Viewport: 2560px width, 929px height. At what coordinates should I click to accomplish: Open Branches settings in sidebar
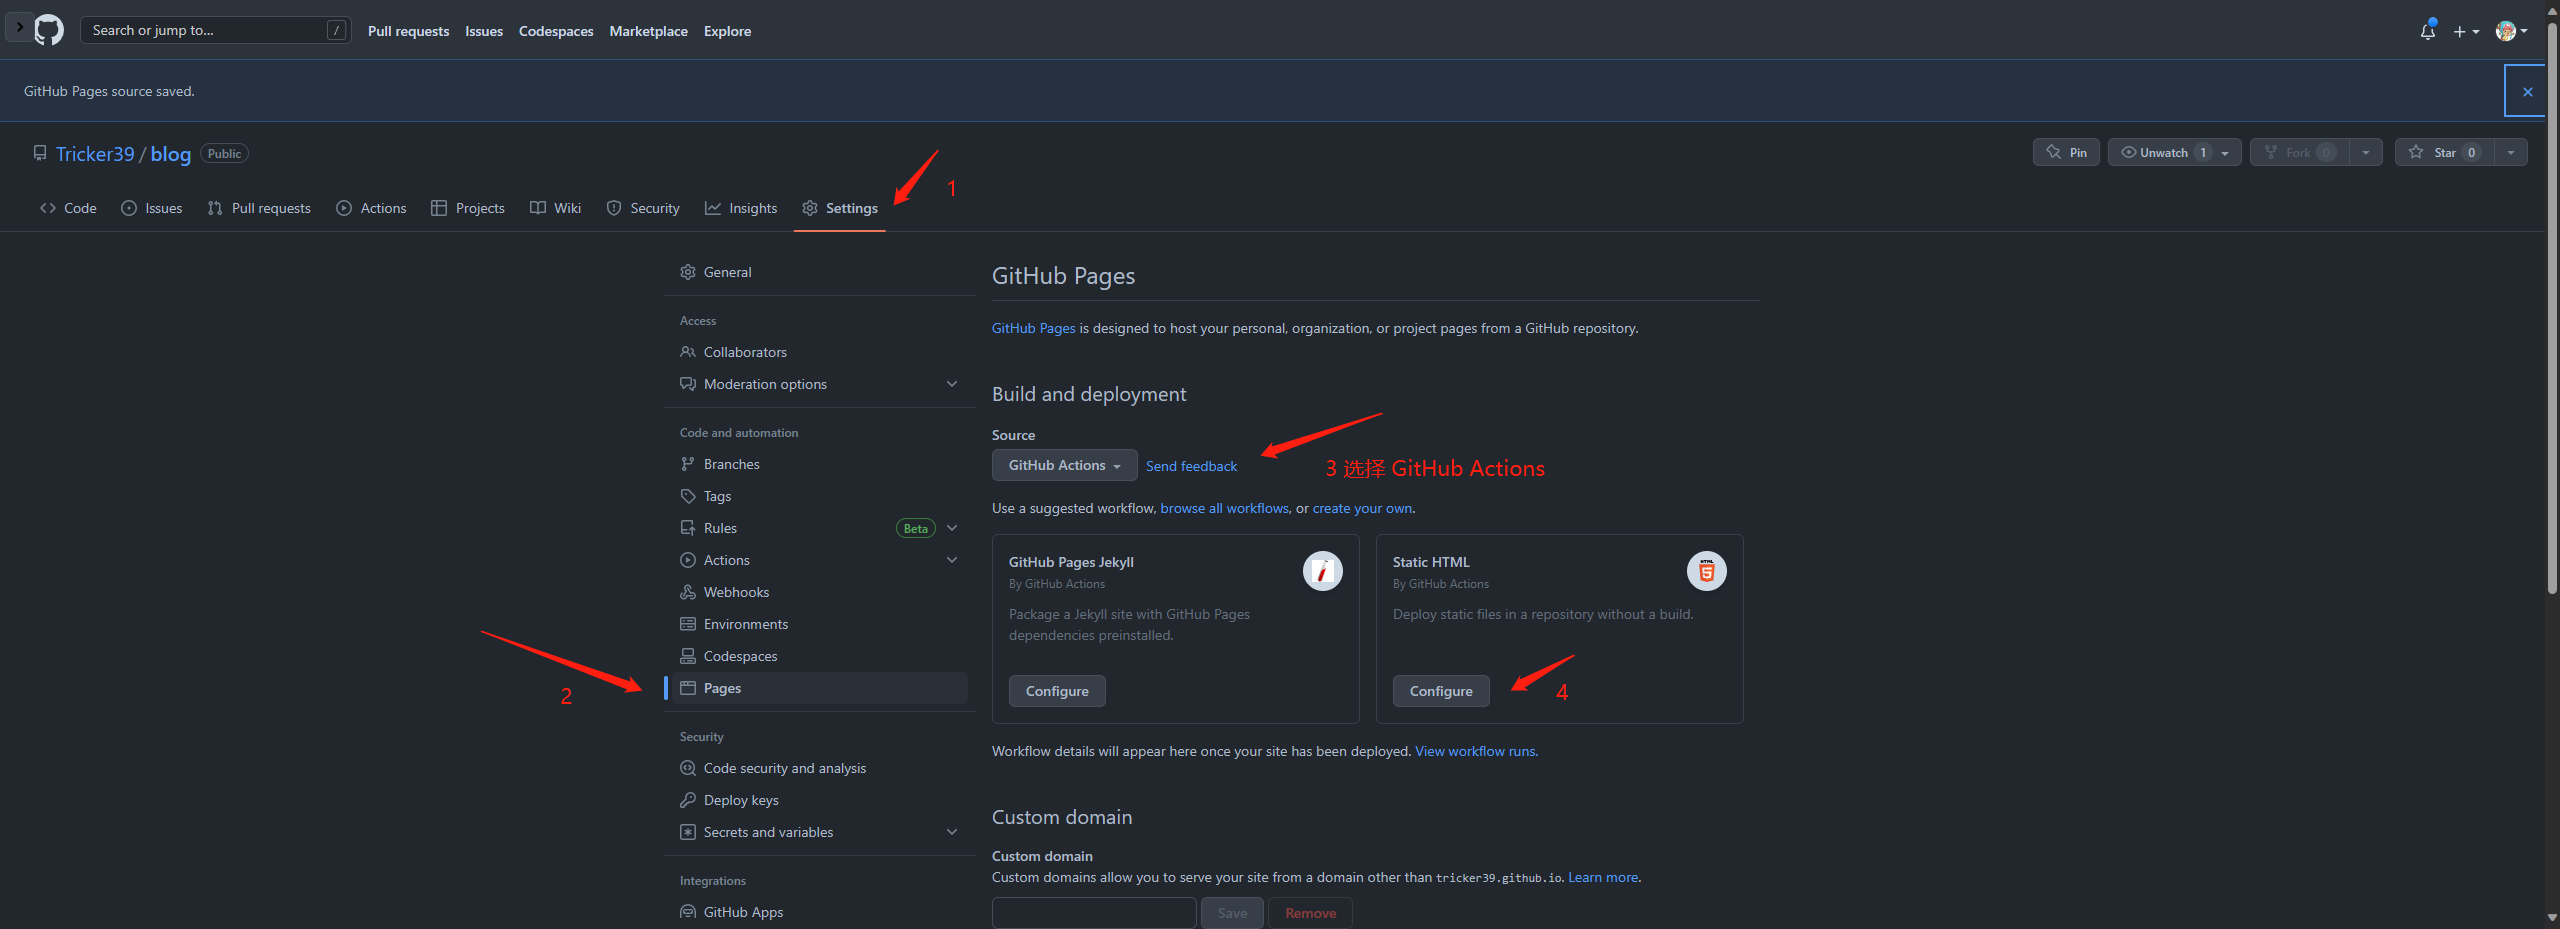[x=820, y=464]
